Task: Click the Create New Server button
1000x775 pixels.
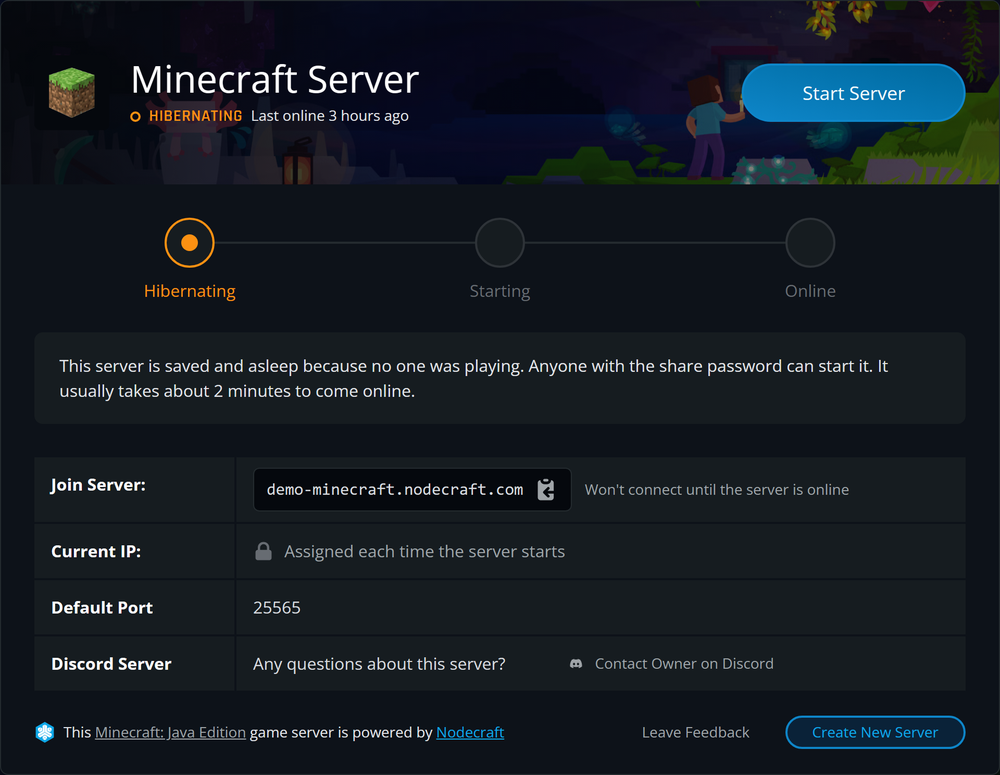Action: click(x=875, y=732)
